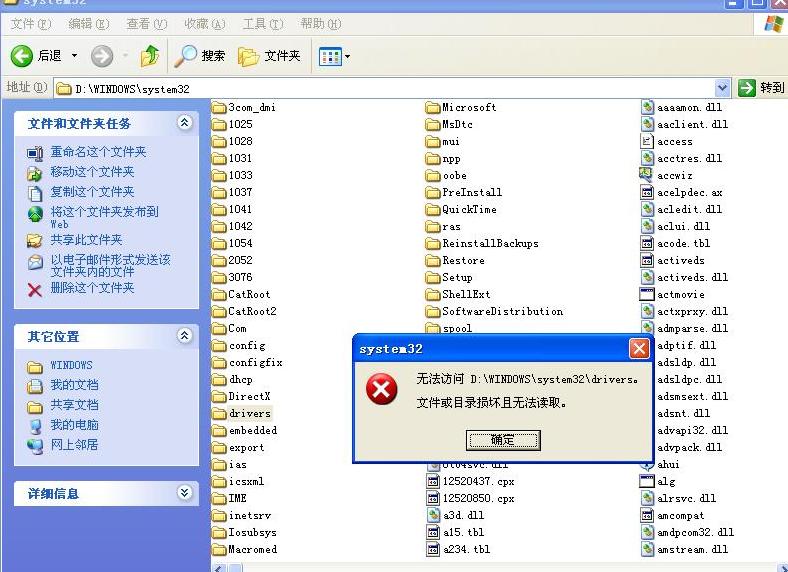Select the a3d.dll file icon
This screenshot has height=572, width=788.
433,515
